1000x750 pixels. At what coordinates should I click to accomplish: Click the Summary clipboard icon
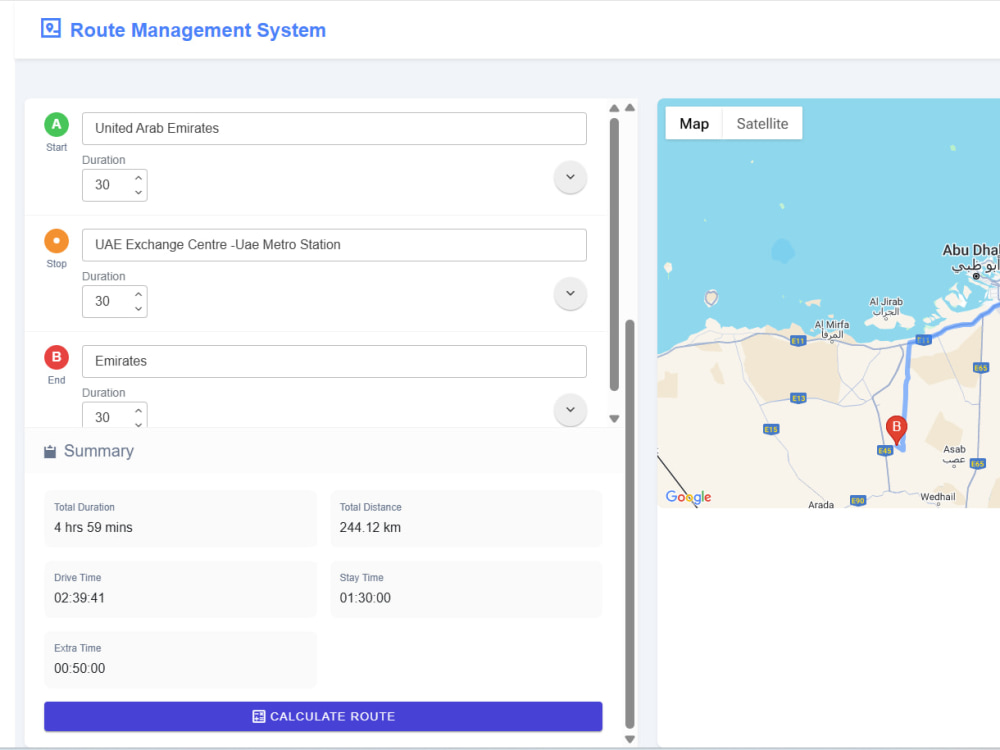pos(50,452)
